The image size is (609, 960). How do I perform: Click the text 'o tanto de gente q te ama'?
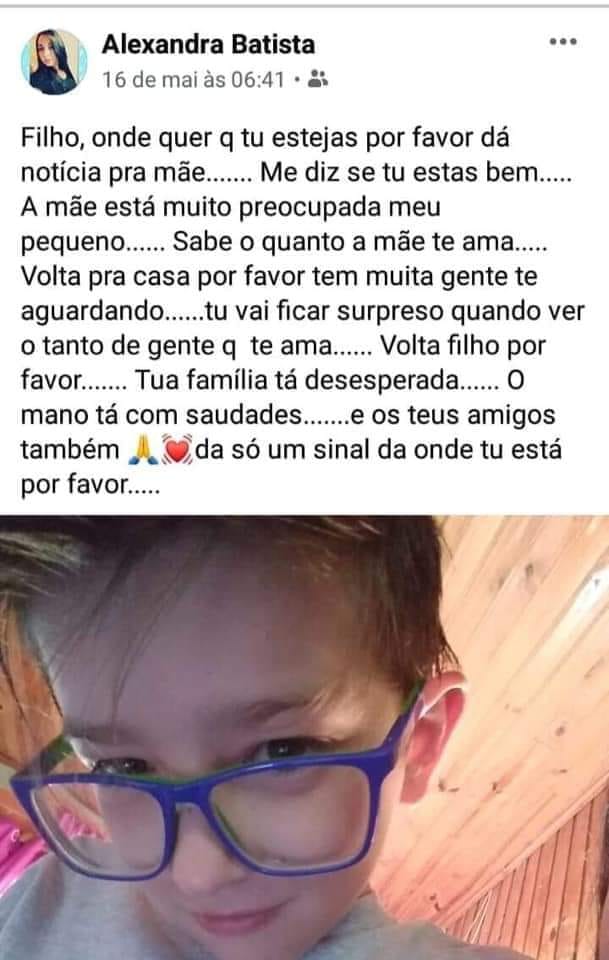tap(176, 347)
